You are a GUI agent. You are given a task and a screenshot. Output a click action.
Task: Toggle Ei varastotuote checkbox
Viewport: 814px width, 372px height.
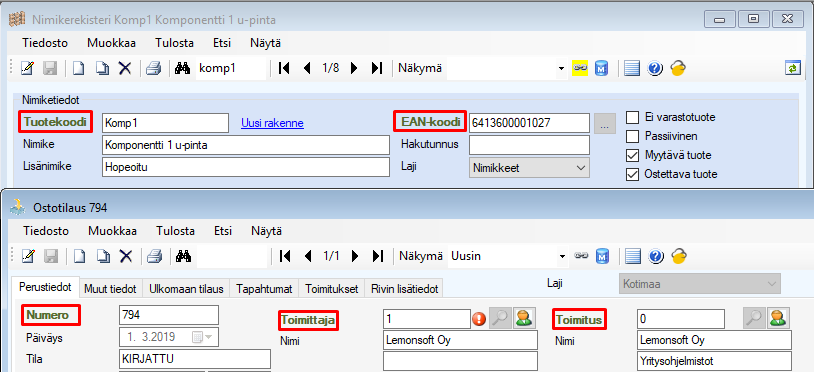(x=632, y=117)
